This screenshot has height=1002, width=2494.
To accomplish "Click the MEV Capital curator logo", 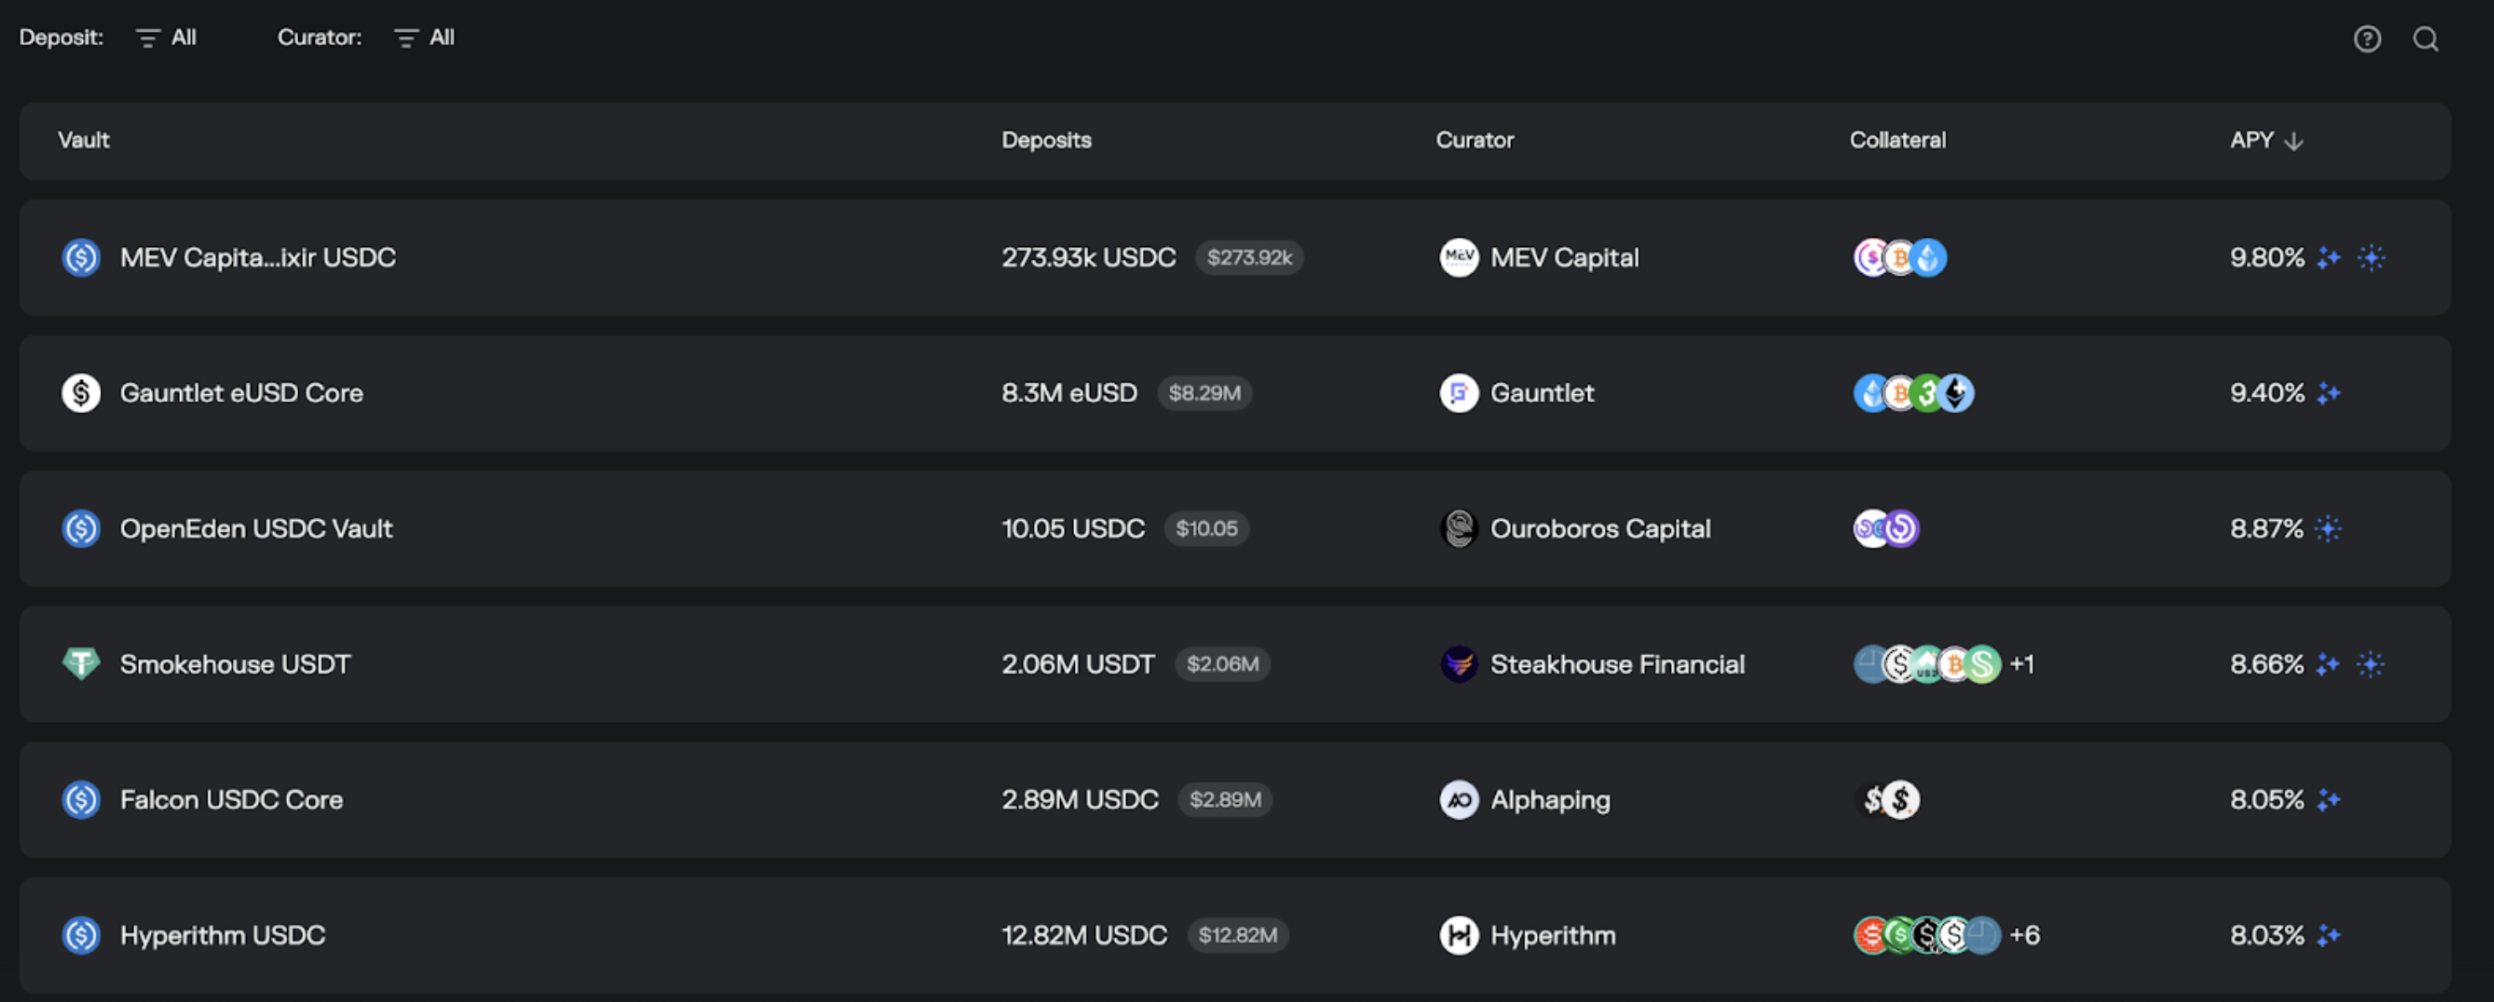I will [x=1458, y=257].
